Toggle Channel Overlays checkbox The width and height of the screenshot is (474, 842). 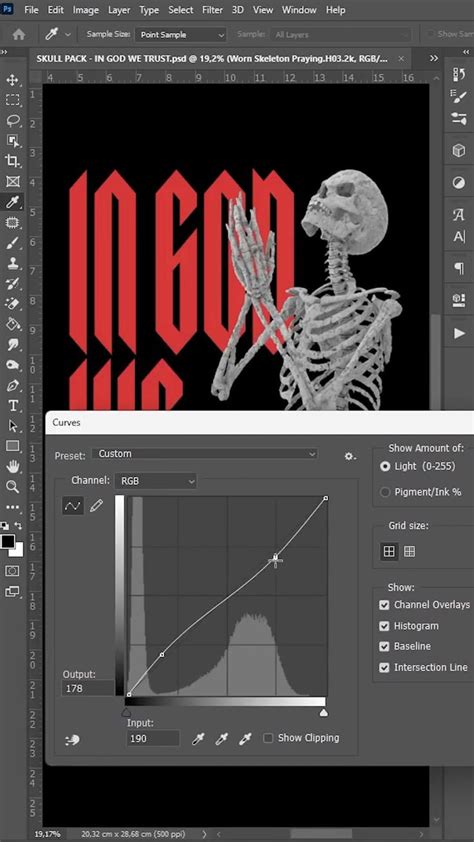384,605
